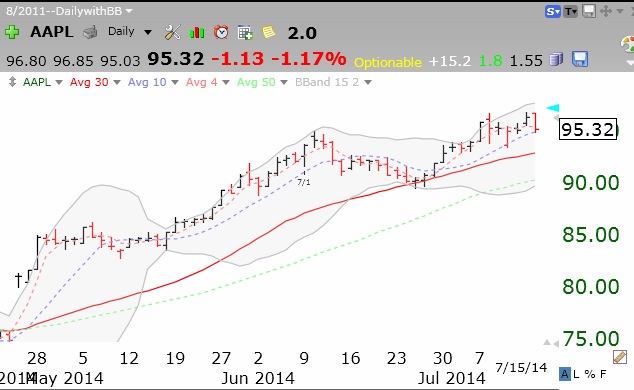Image resolution: width=634 pixels, height=390 pixels.
Task: Click the gray floppy disk icon at top
Action: [589, 11]
